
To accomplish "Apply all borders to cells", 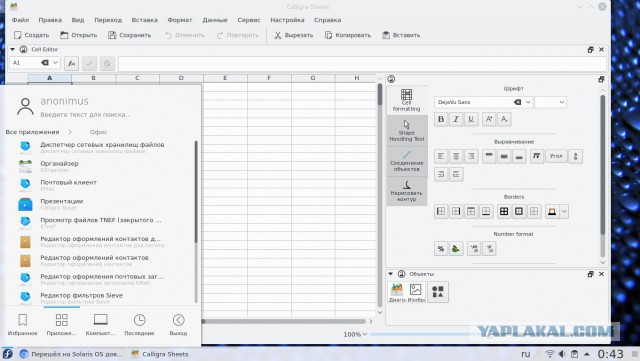I will click(x=504, y=211).
